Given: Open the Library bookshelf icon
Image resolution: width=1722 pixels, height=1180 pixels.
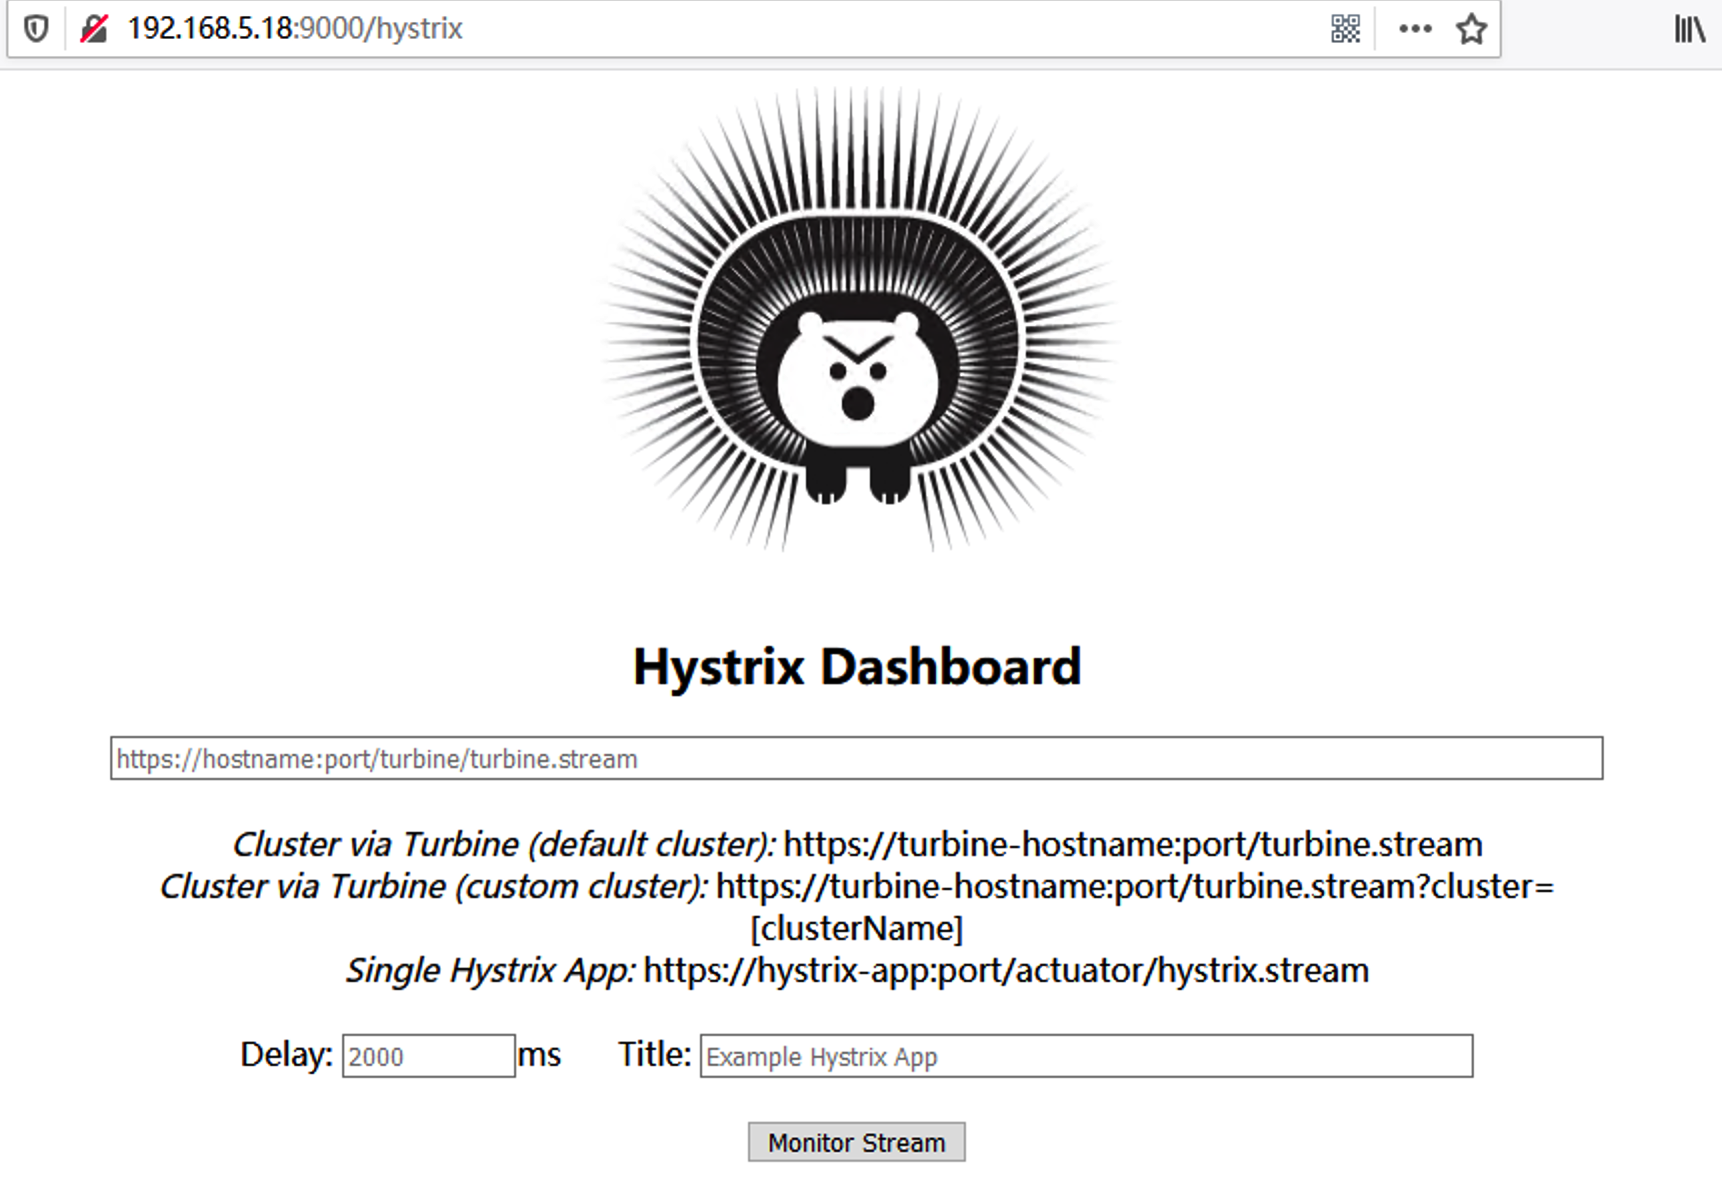Looking at the screenshot, I should 1690,29.
